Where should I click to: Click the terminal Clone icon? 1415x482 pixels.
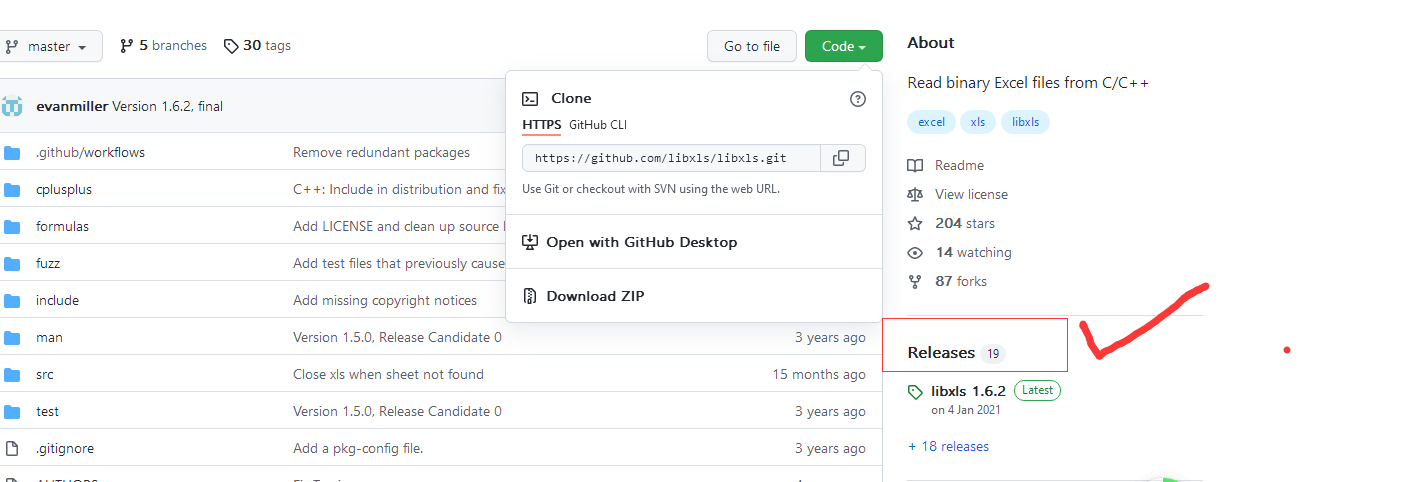tap(531, 99)
